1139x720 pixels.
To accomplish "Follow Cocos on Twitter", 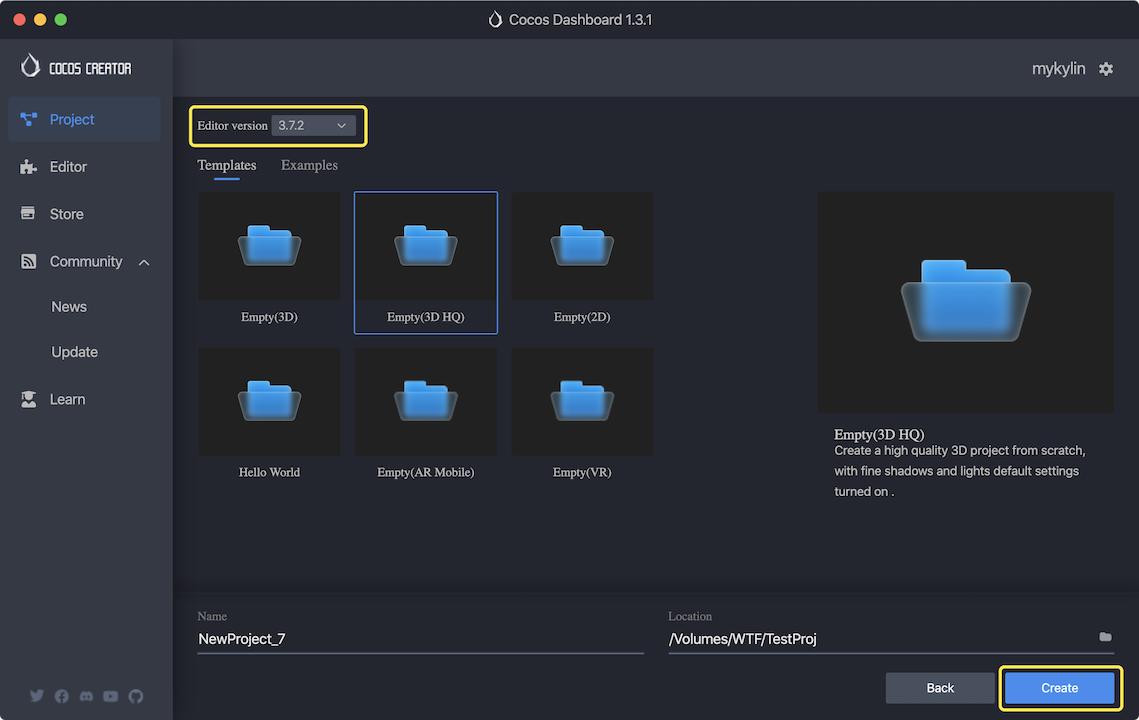I will 37,696.
